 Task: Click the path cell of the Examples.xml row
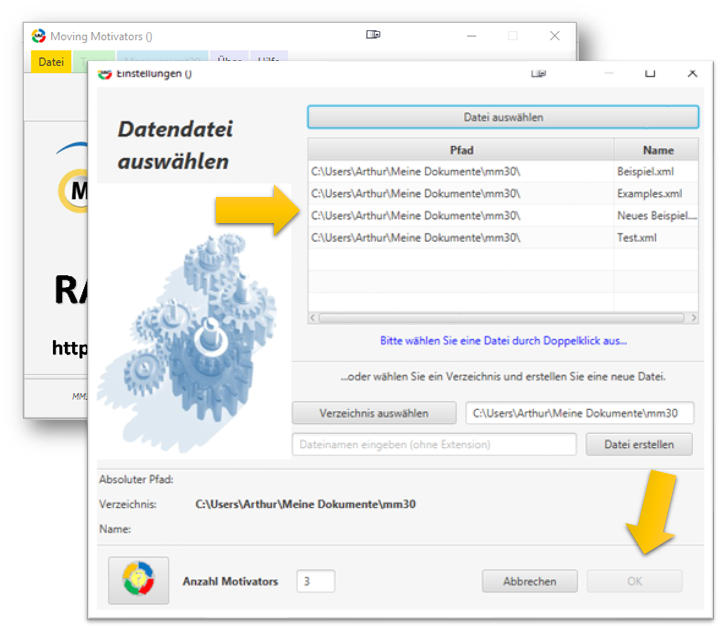[461, 194]
